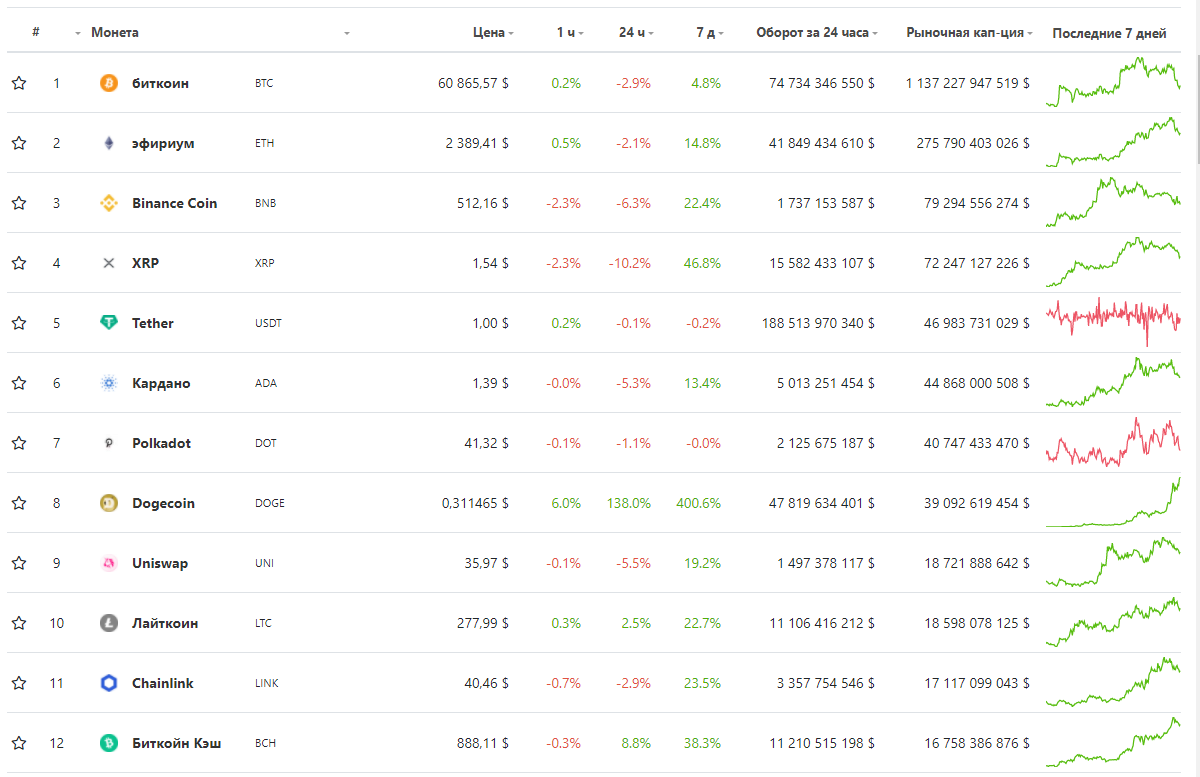Click the Bitcoin orange coin icon
Screen dimensions: 1200x777
(109, 83)
